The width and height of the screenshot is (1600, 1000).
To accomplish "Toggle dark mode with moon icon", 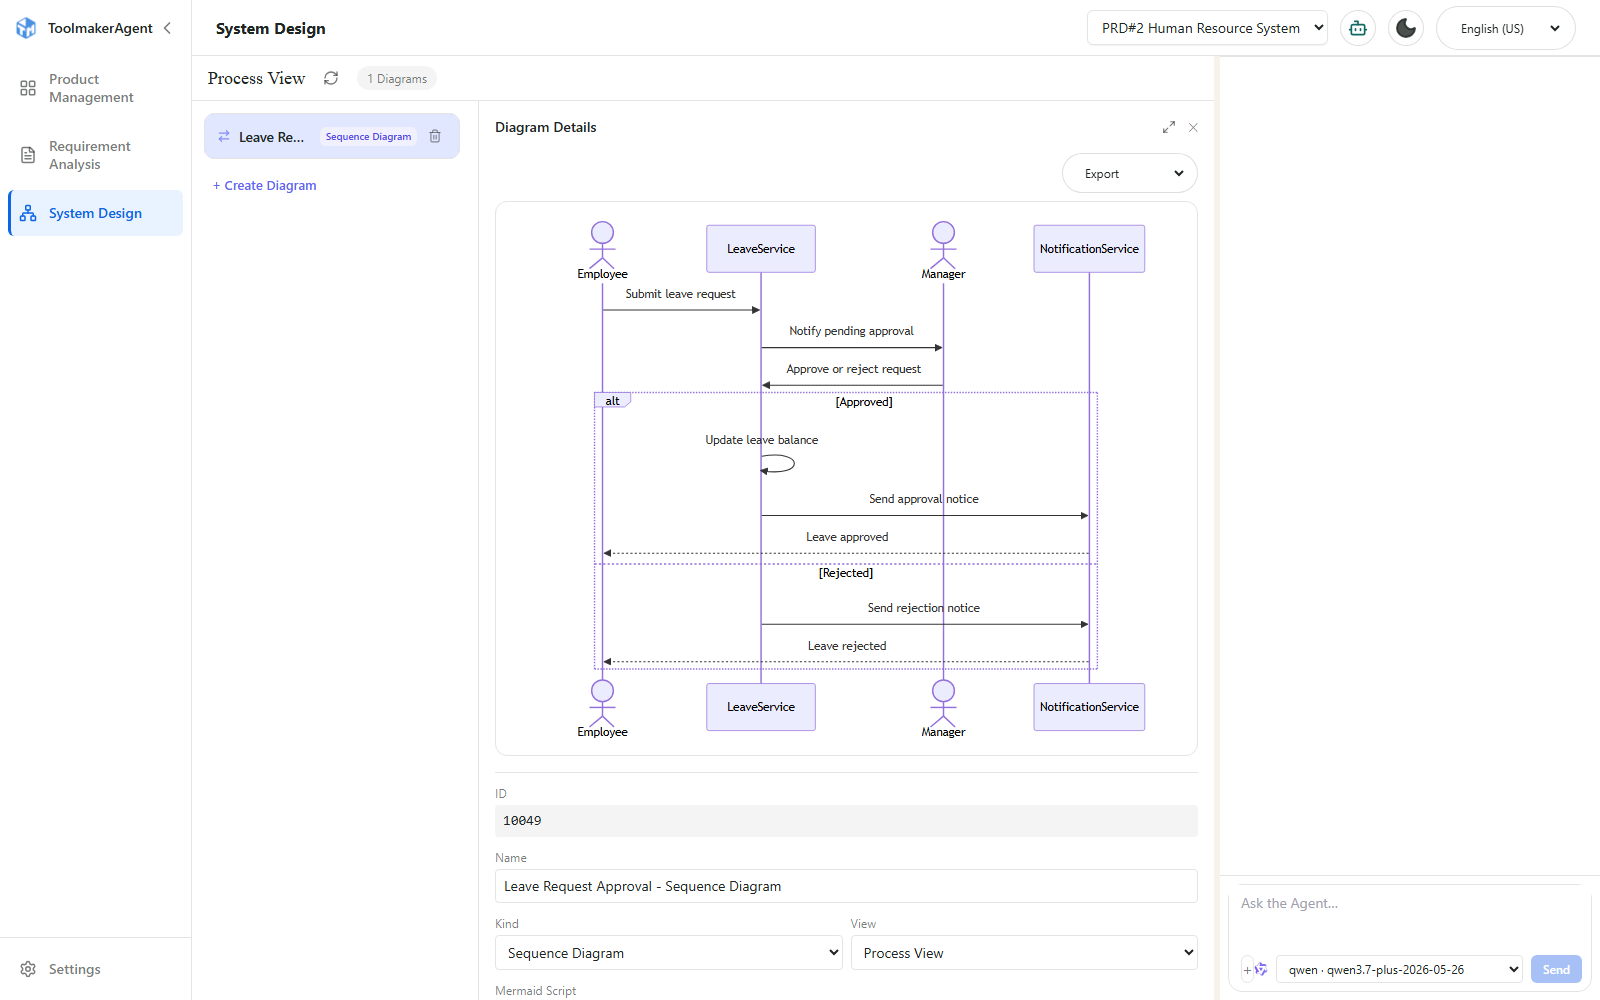I will click(x=1406, y=28).
